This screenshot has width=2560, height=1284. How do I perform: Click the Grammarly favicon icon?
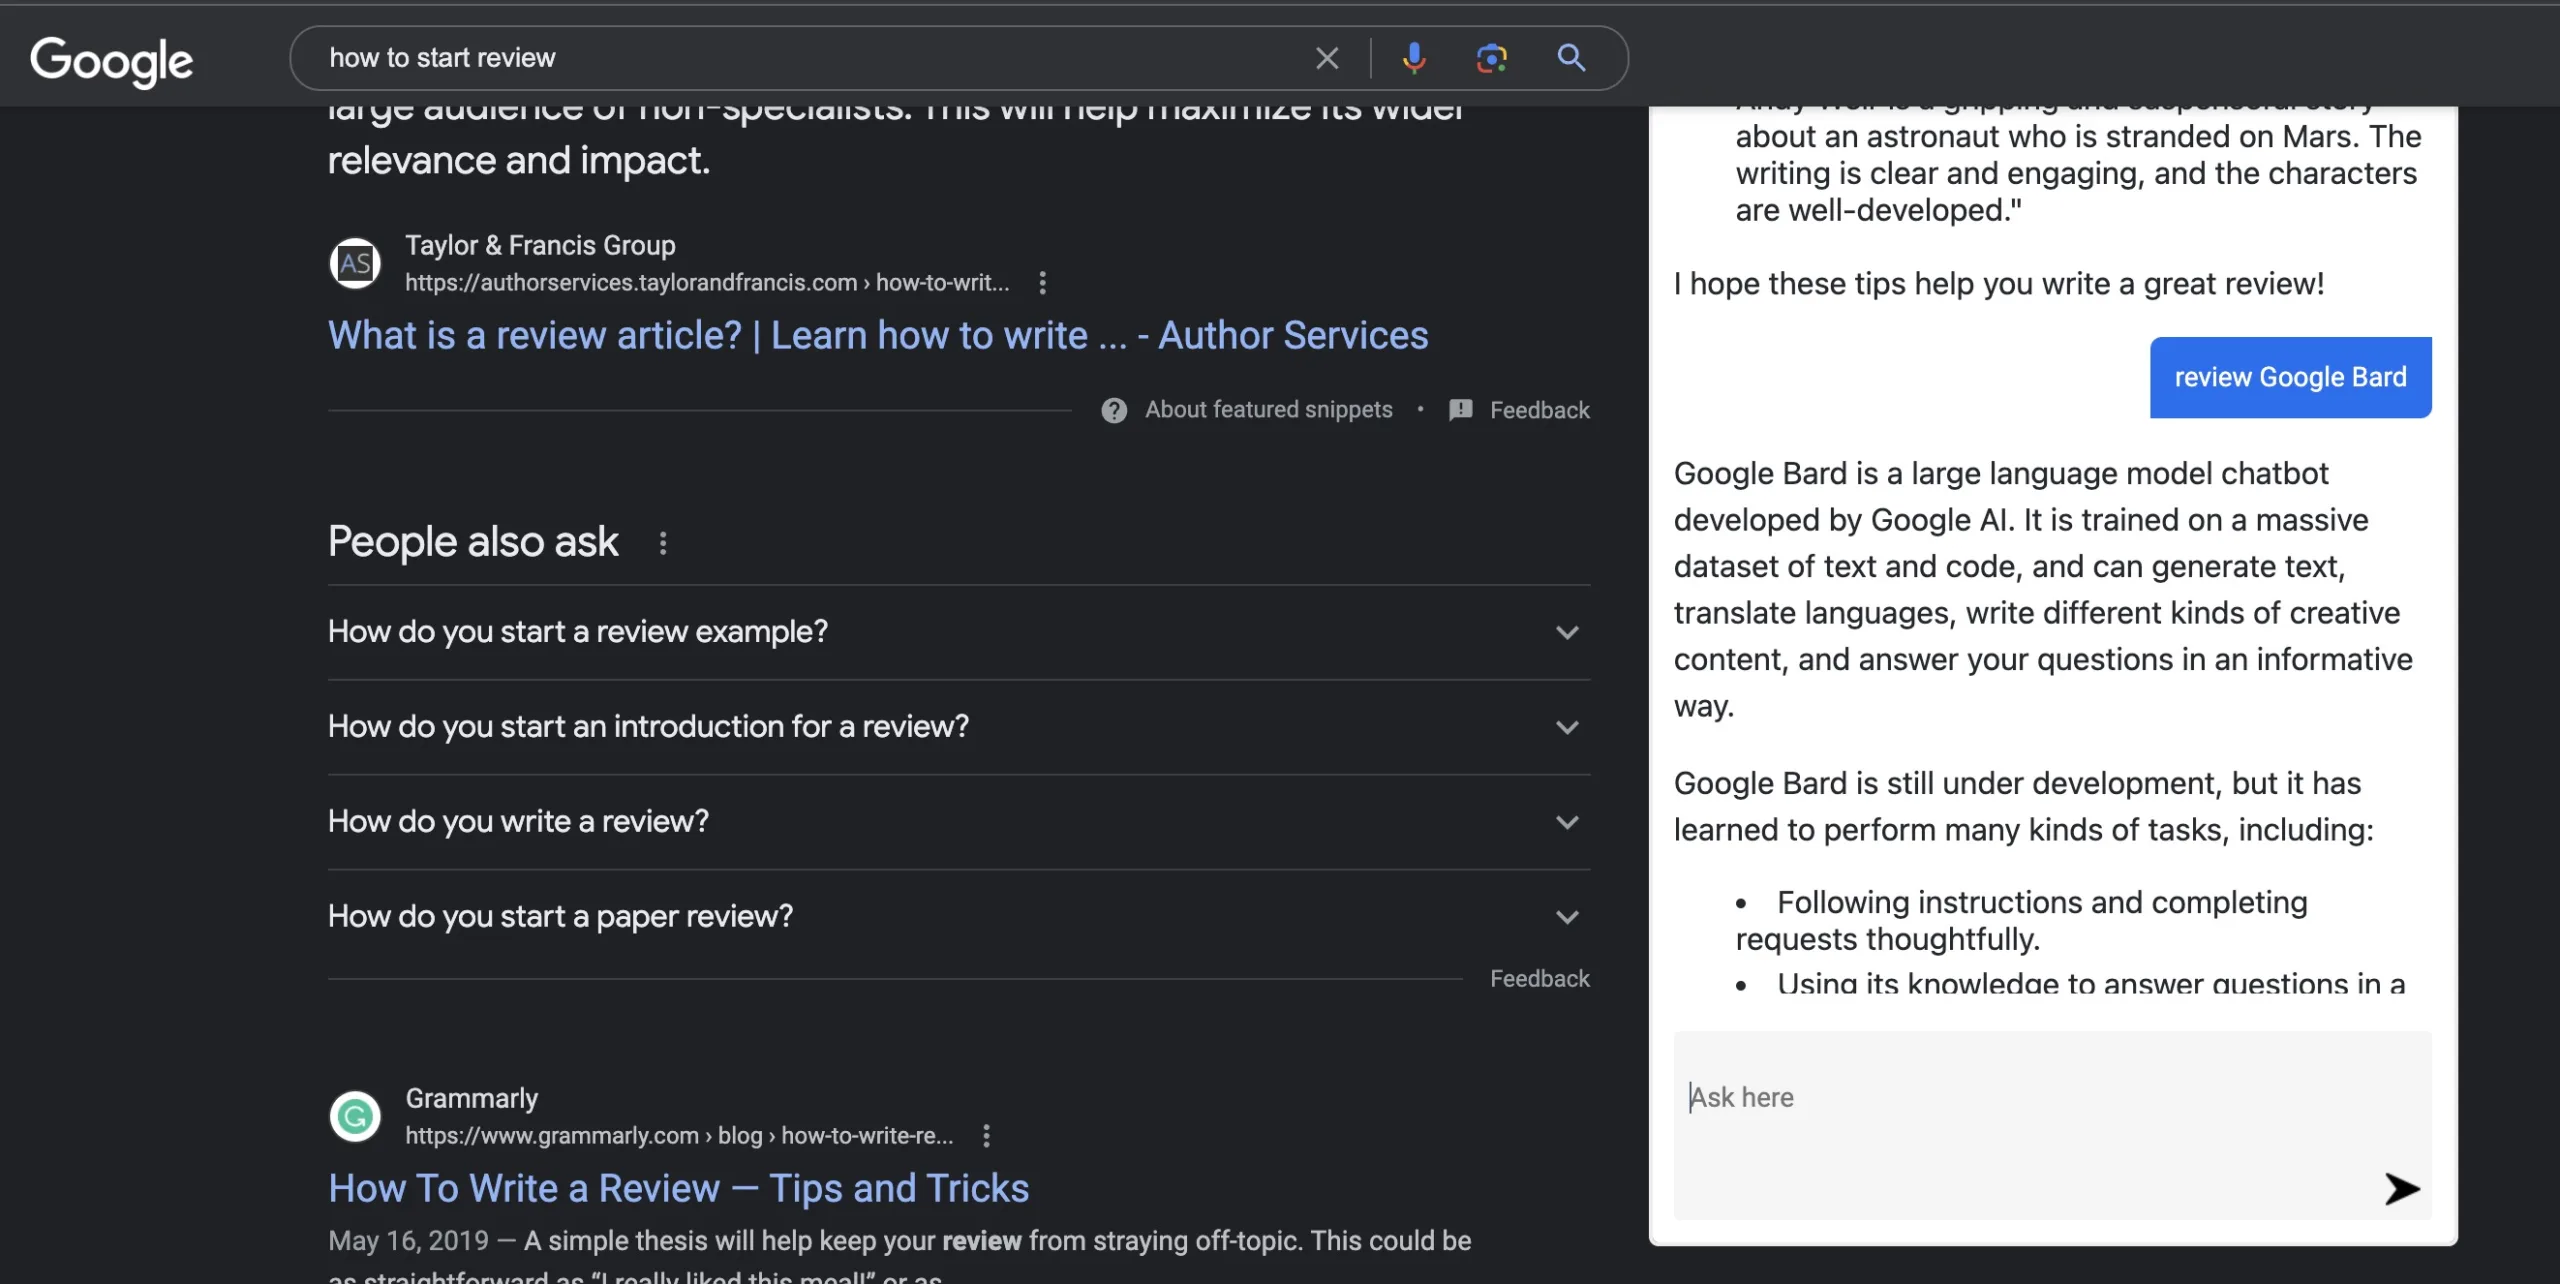point(355,1116)
